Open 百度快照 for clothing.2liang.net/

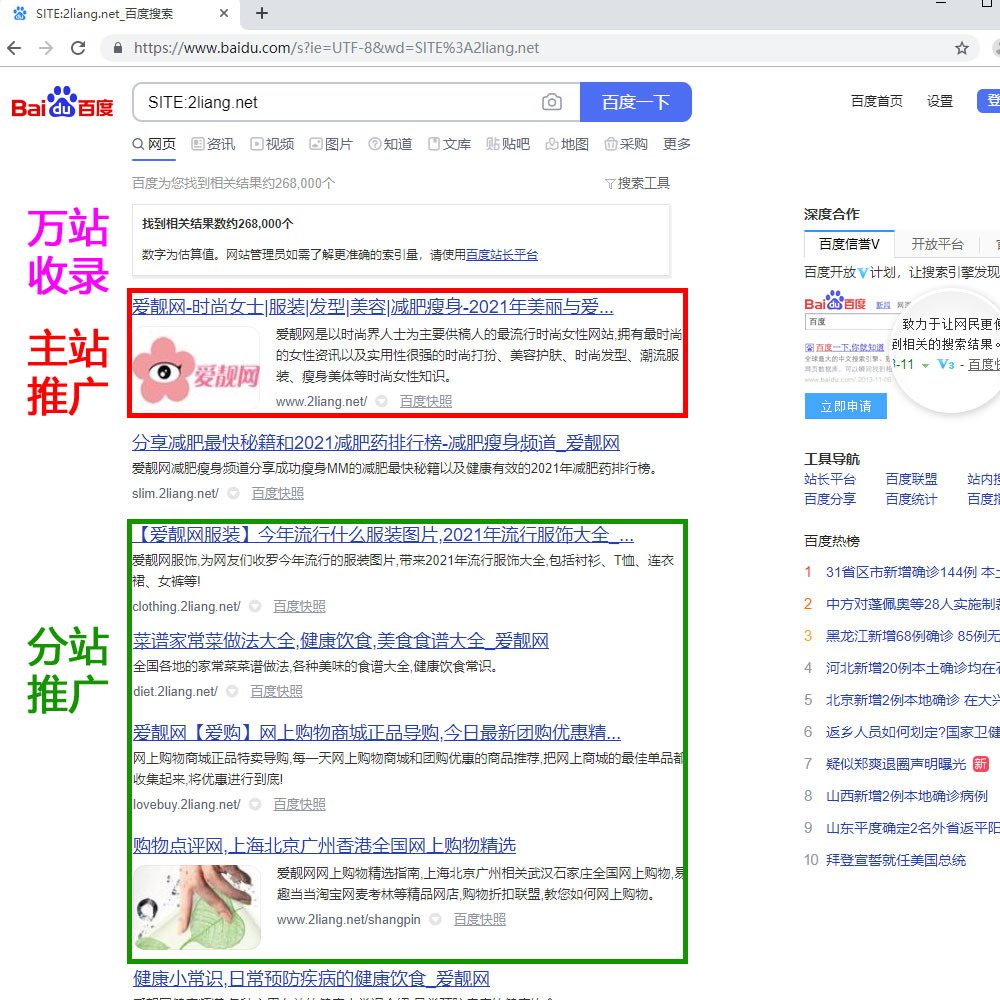[299, 606]
